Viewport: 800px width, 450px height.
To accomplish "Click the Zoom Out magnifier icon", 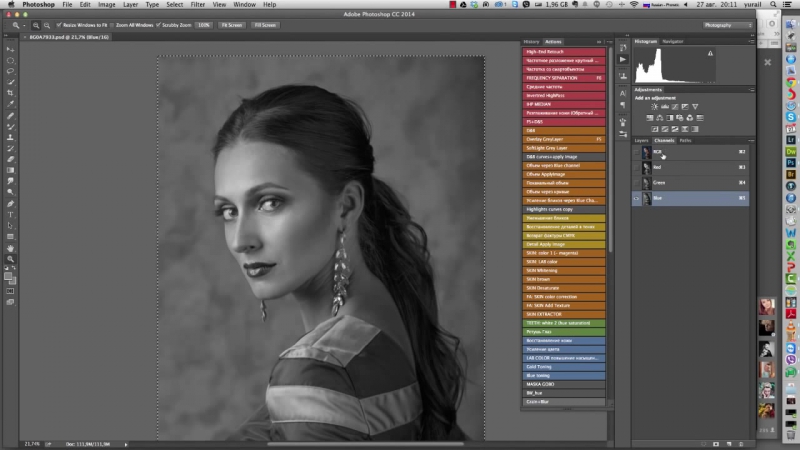I will click(46, 24).
